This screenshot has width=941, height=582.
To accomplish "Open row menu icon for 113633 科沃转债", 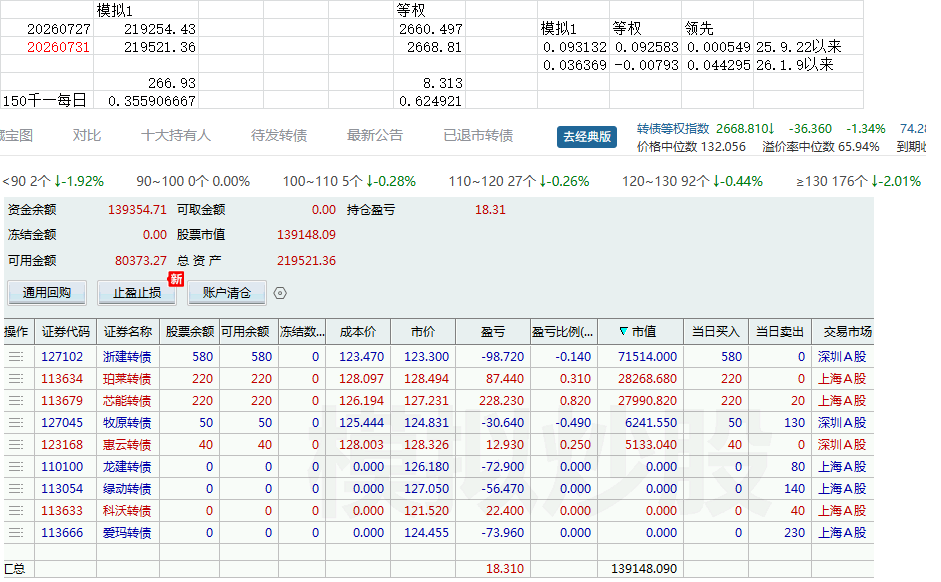I will coord(16,511).
